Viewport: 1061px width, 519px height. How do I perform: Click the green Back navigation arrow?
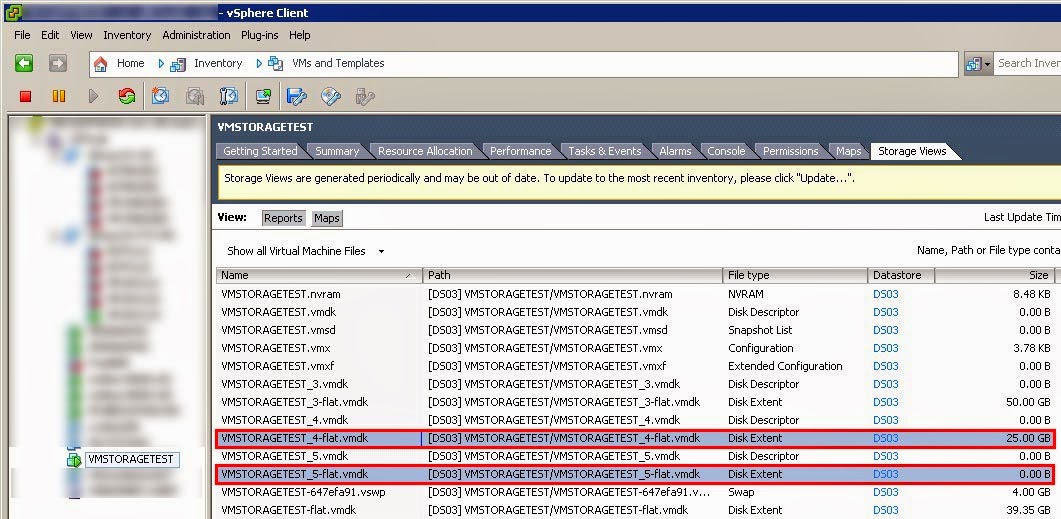click(x=24, y=64)
